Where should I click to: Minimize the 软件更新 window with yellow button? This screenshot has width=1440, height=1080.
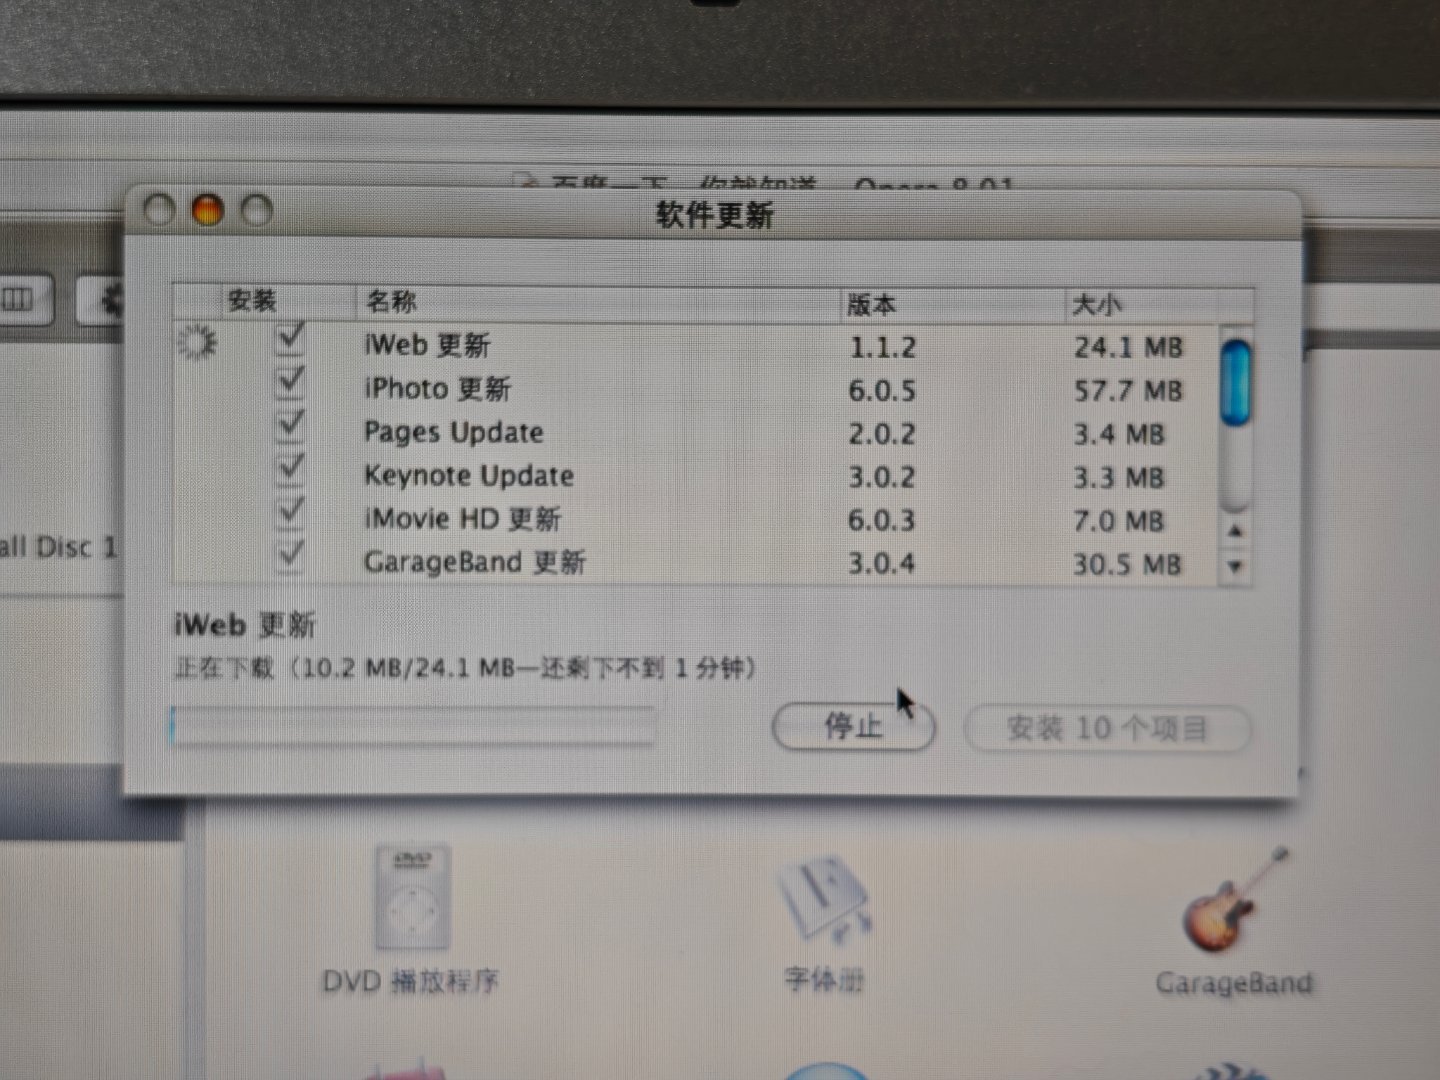pyautogui.click(x=207, y=210)
